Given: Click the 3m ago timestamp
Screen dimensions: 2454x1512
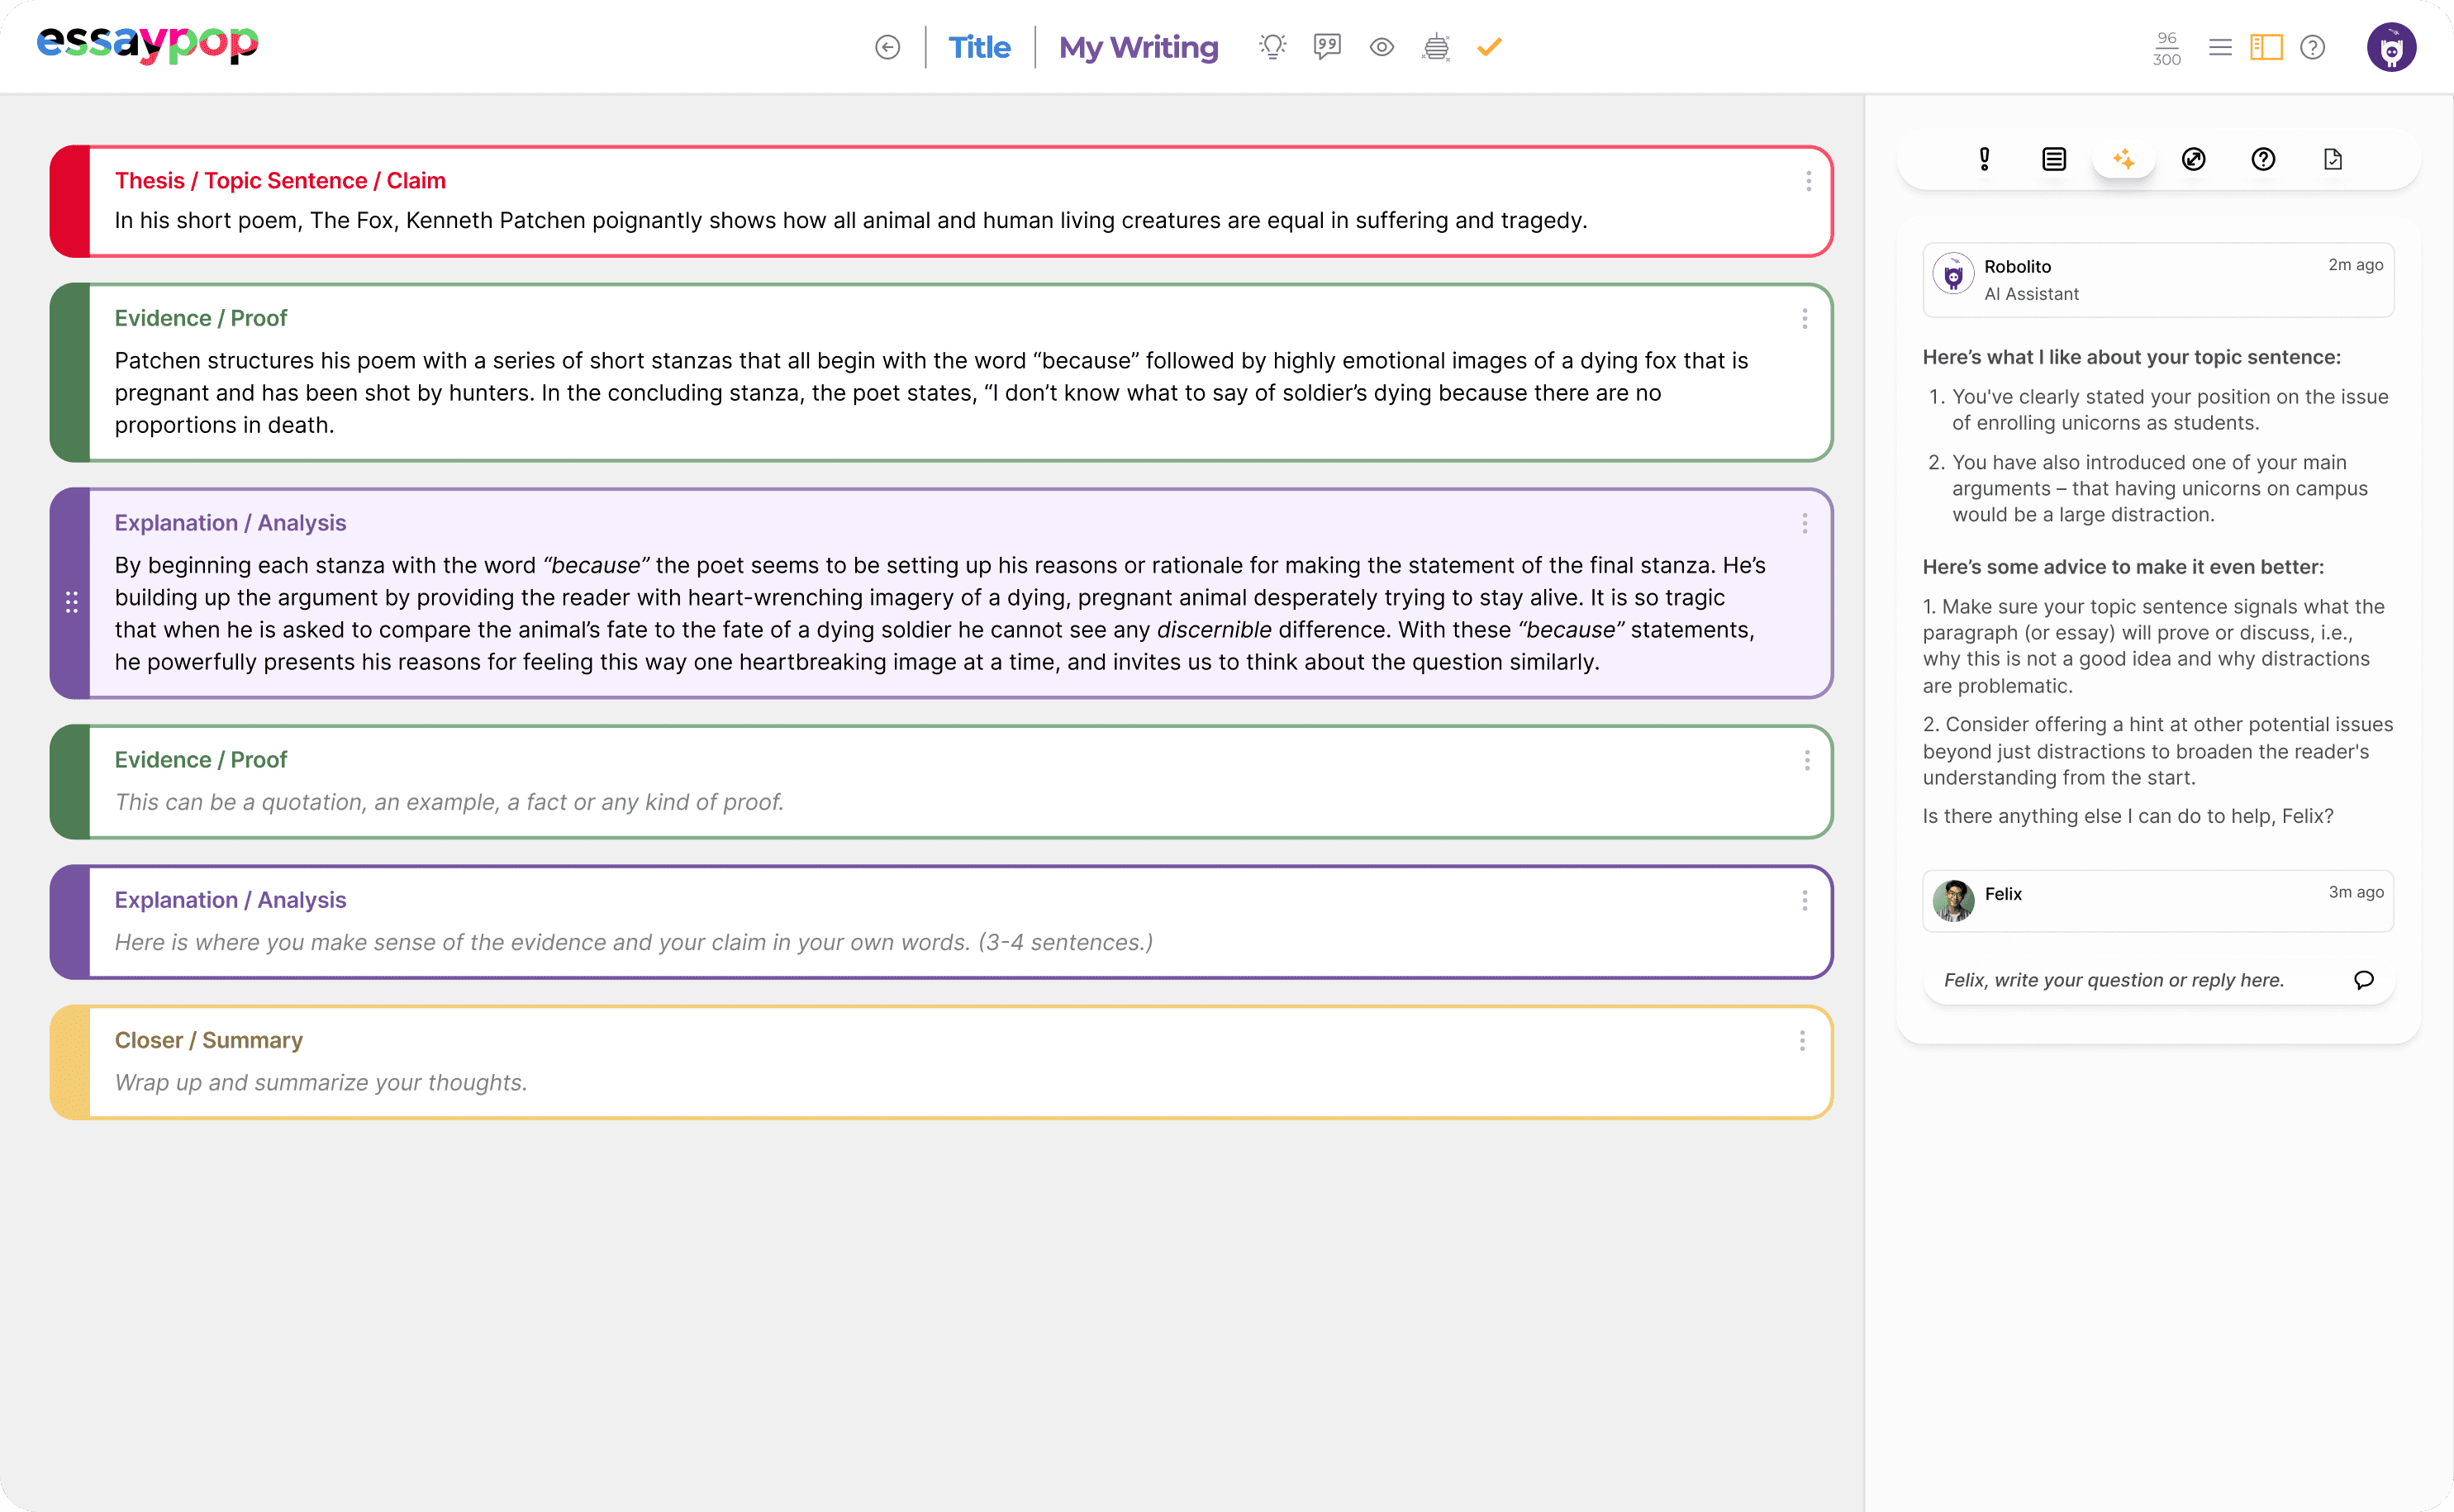Looking at the screenshot, I should (x=2355, y=892).
